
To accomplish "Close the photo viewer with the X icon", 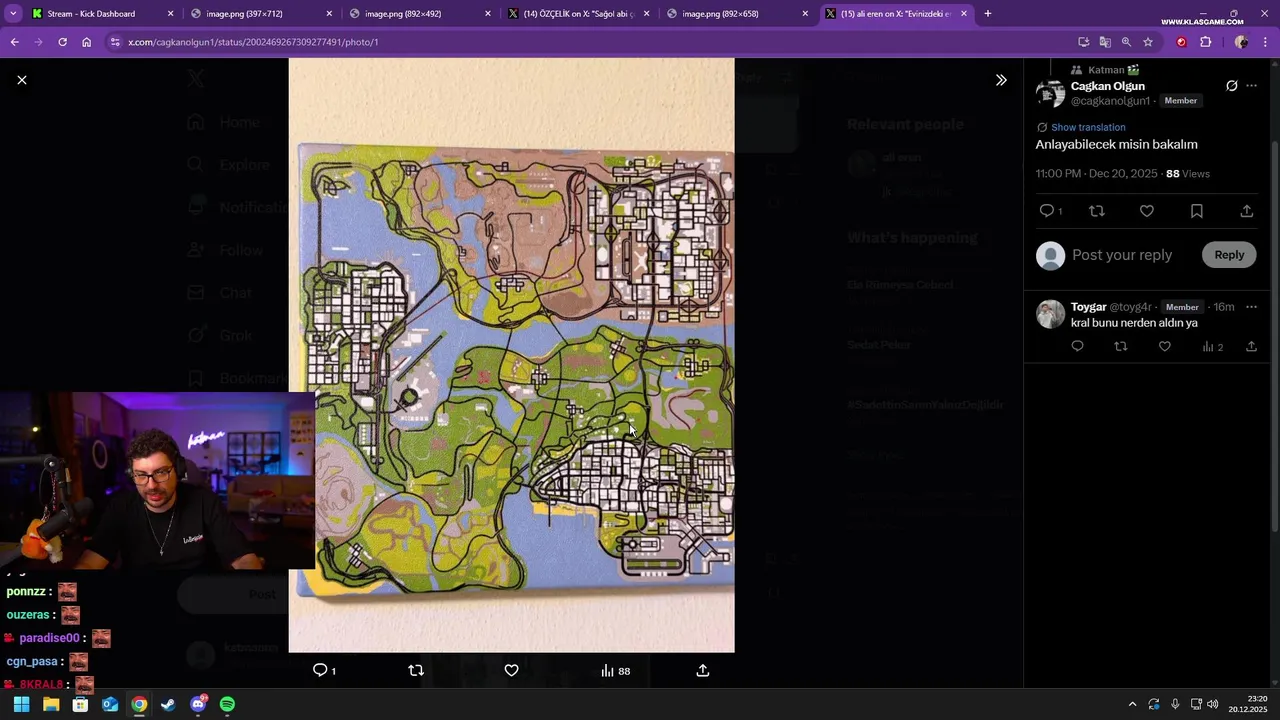I will click(22, 80).
